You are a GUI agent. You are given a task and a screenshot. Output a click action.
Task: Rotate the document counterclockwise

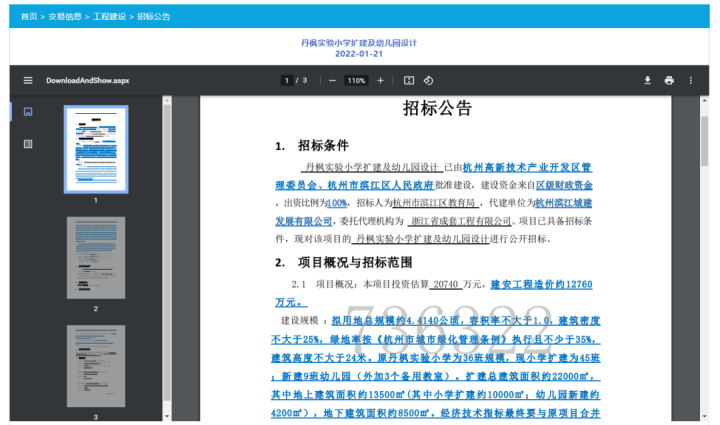click(x=428, y=80)
